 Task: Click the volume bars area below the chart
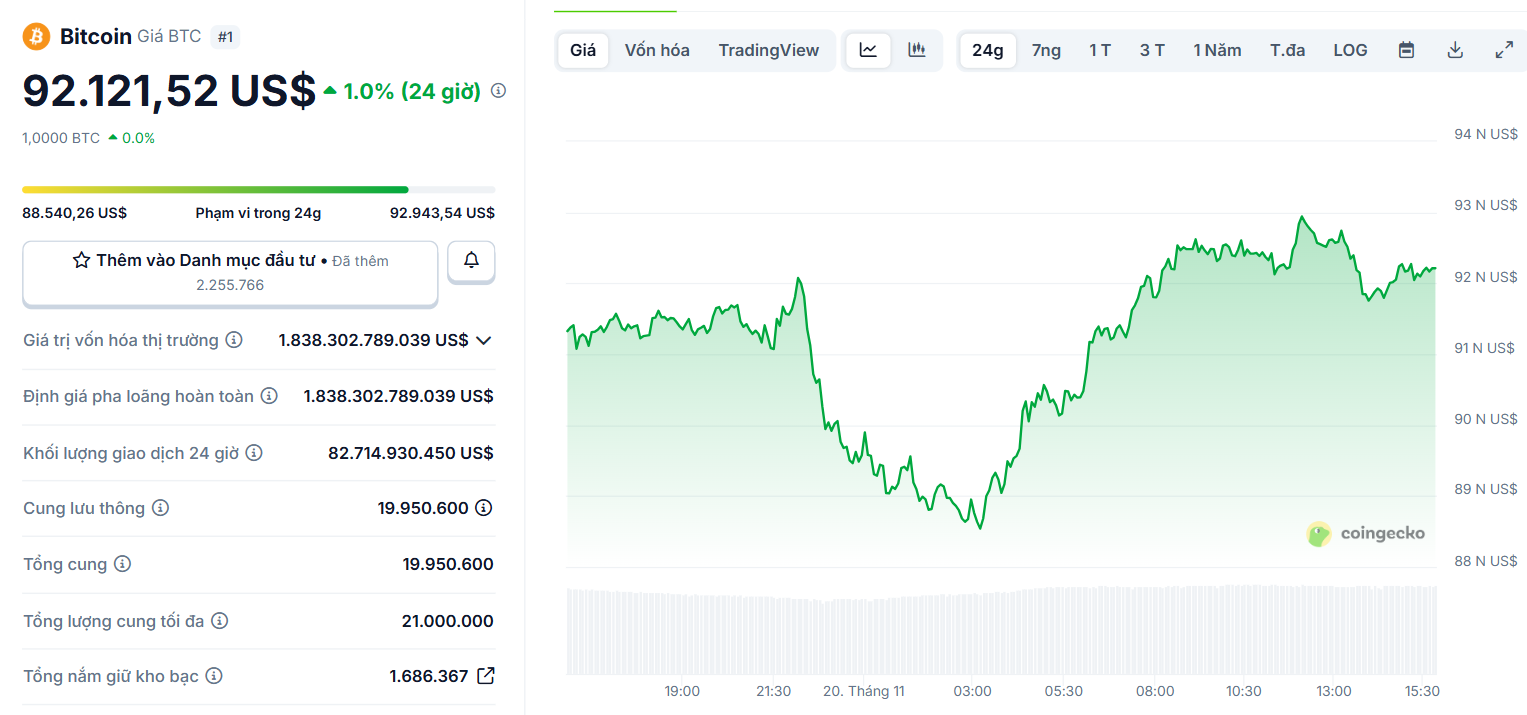tap(1000, 630)
